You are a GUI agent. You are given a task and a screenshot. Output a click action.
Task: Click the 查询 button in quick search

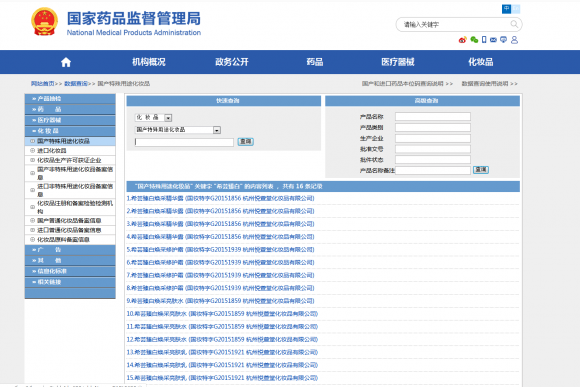click(x=245, y=142)
